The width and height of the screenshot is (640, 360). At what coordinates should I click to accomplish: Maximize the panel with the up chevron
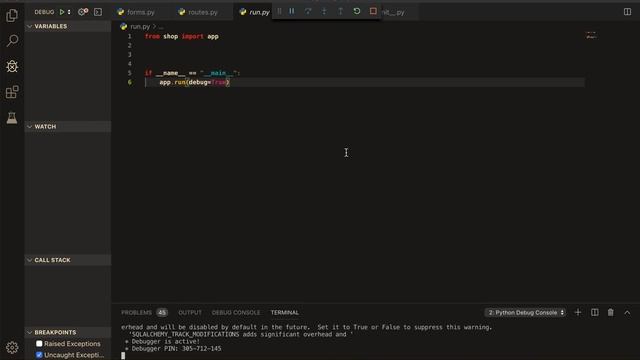(627, 313)
